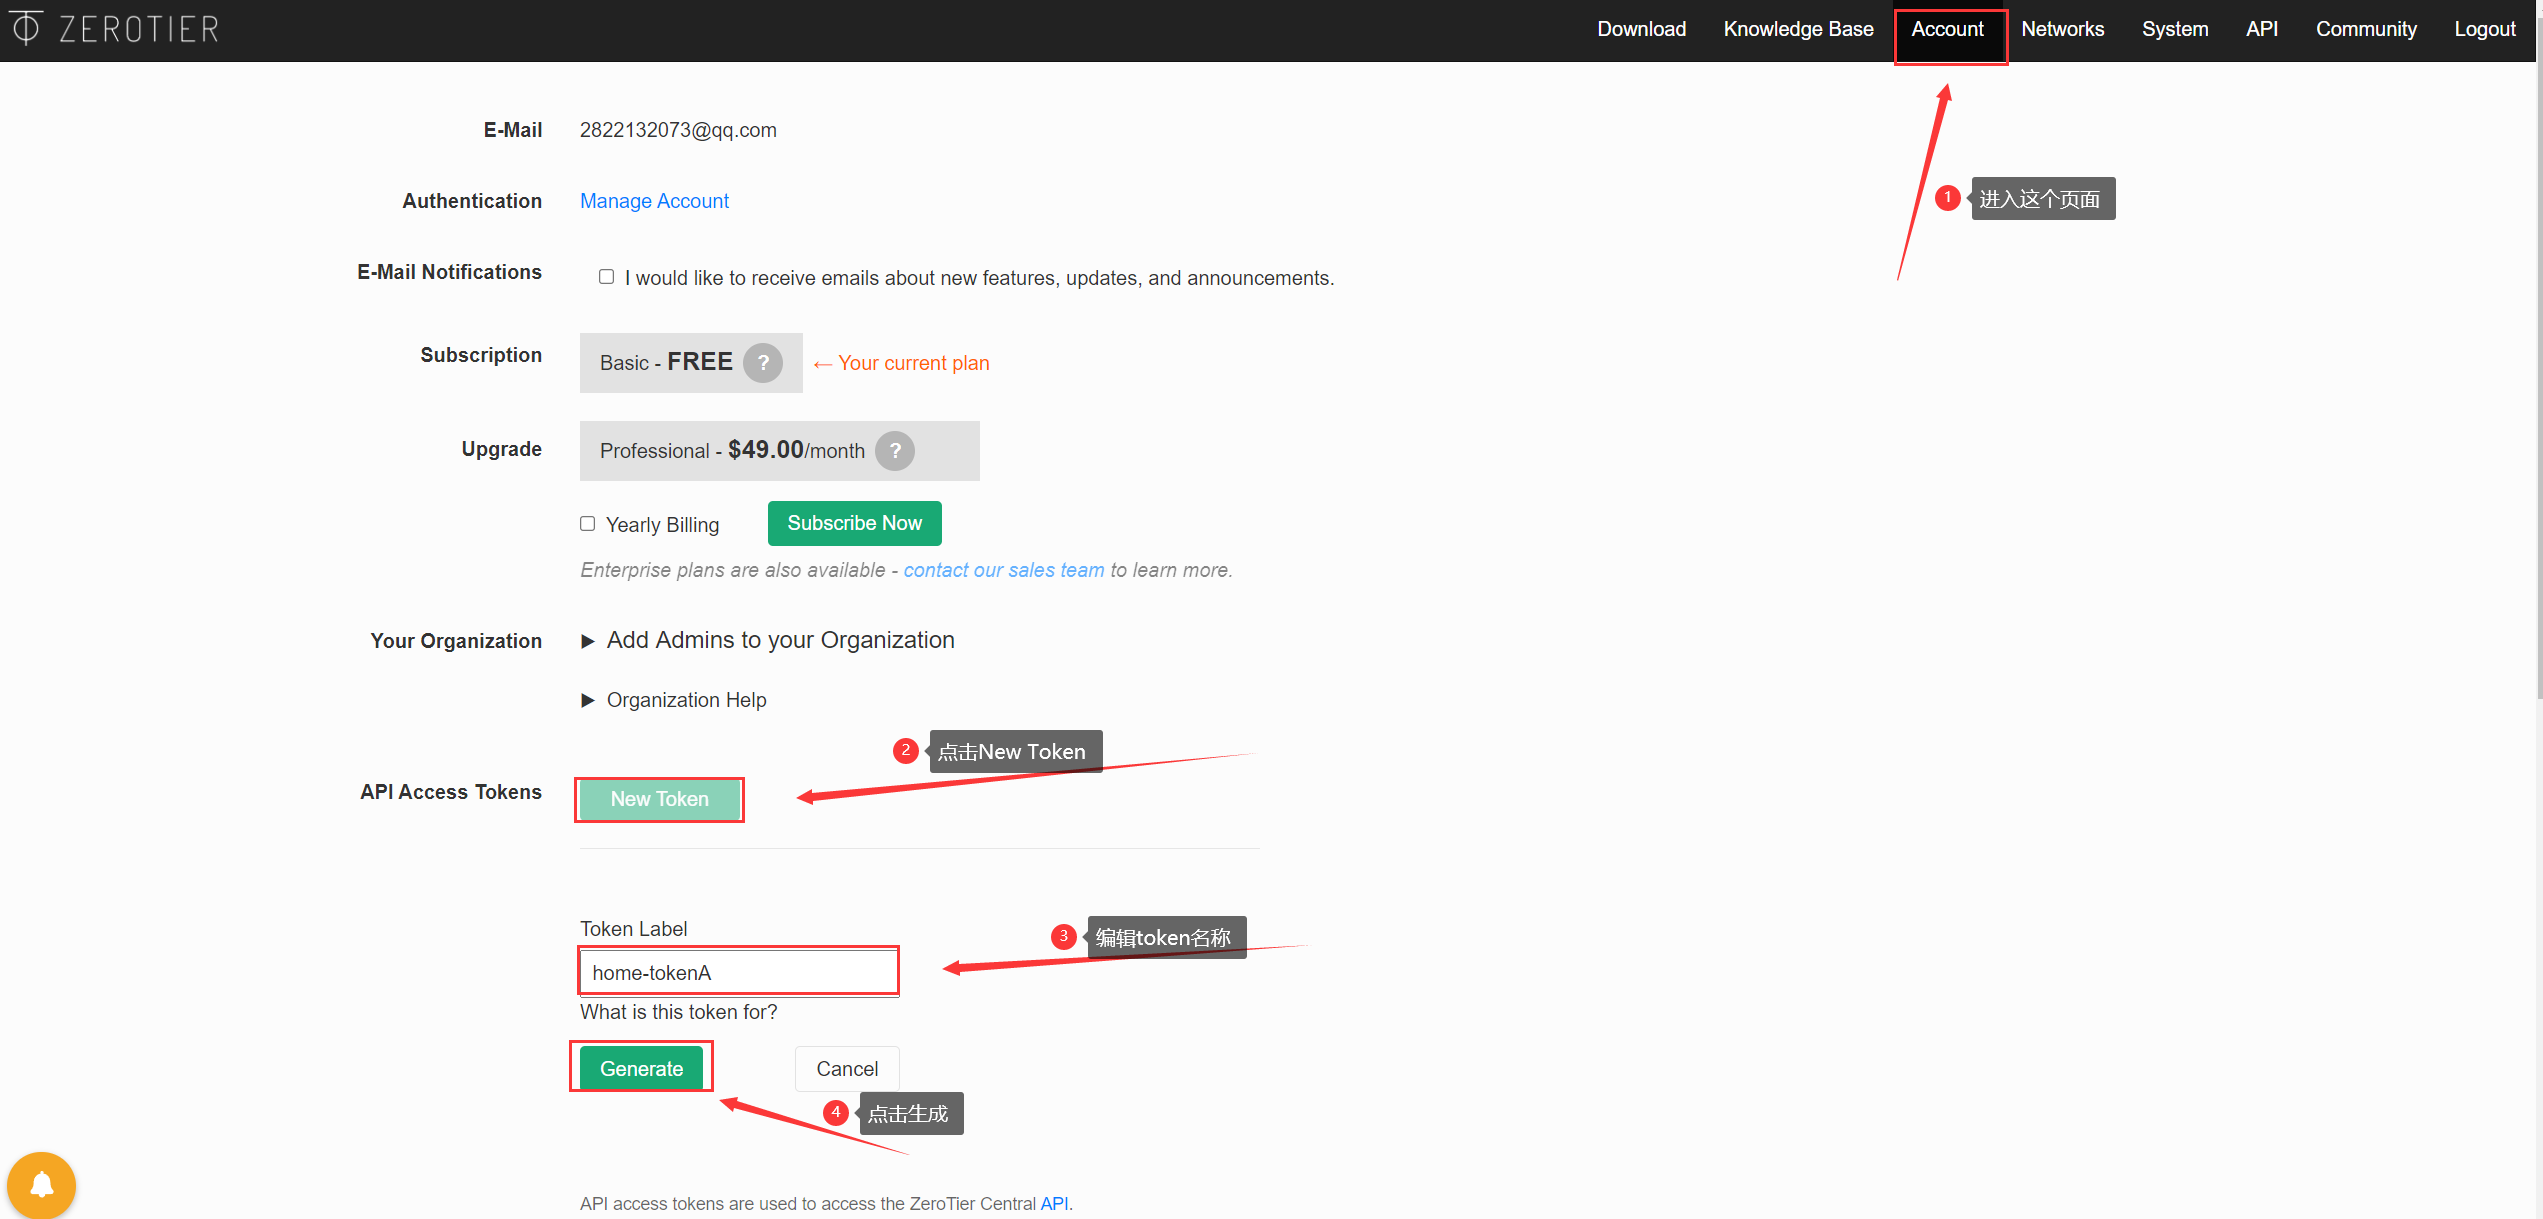Click contact our sales team link
The height and width of the screenshot is (1219, 2543).
1003,570
